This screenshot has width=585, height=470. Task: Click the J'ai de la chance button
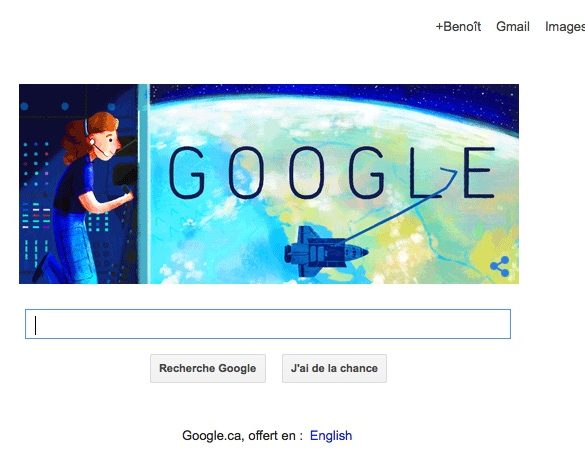pos(334,368)
